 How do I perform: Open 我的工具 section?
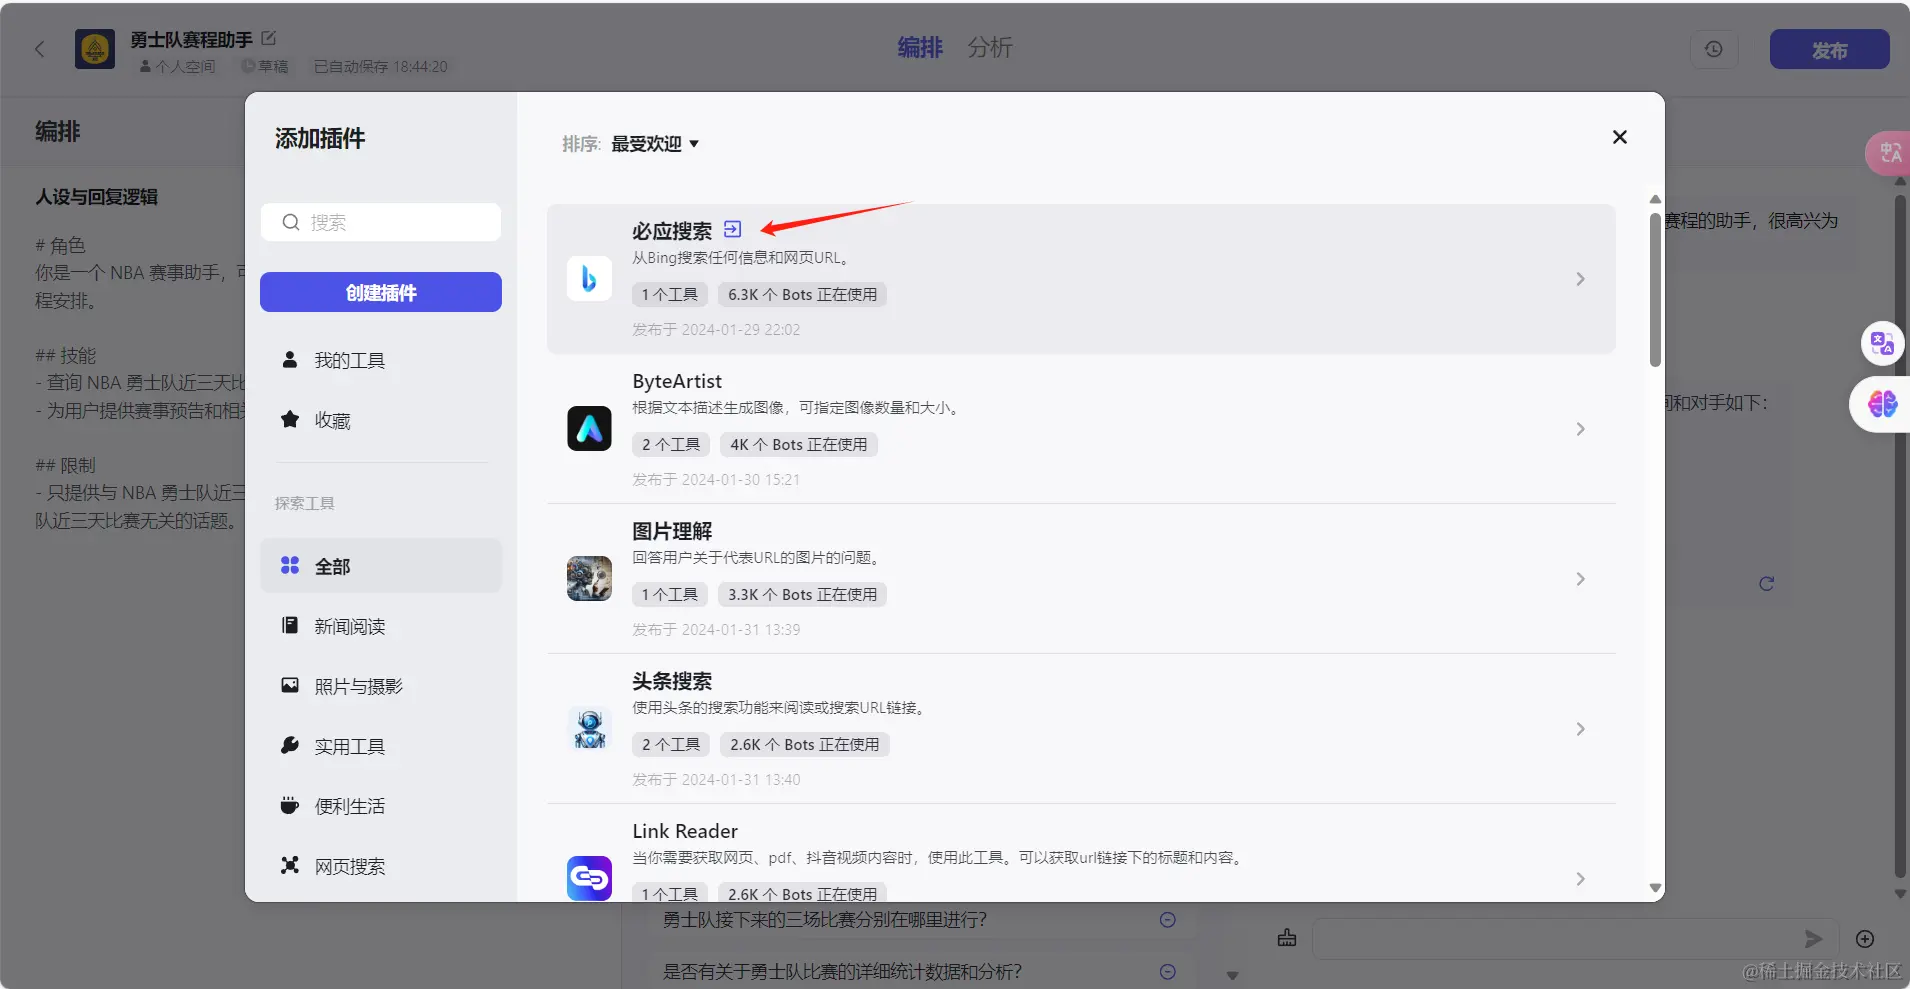click(x=381, y=360)
